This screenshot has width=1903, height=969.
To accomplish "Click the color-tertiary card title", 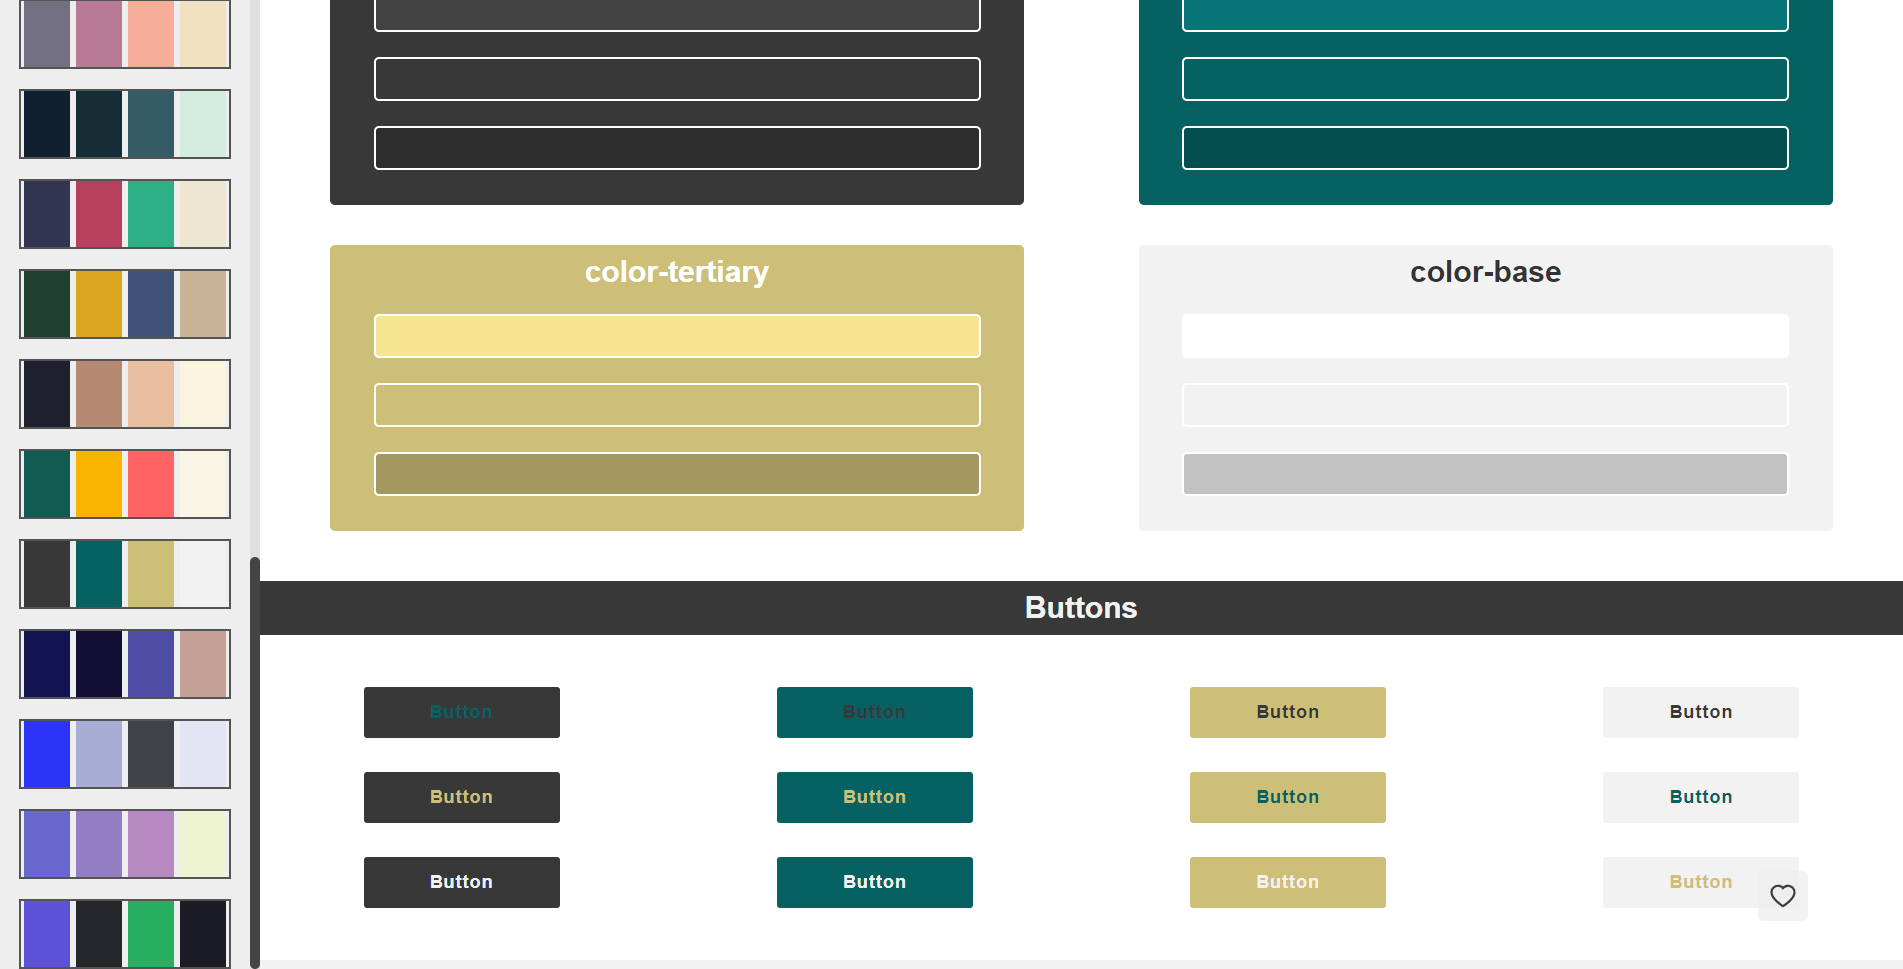I will pyautogui.click(x=676, y=271).
